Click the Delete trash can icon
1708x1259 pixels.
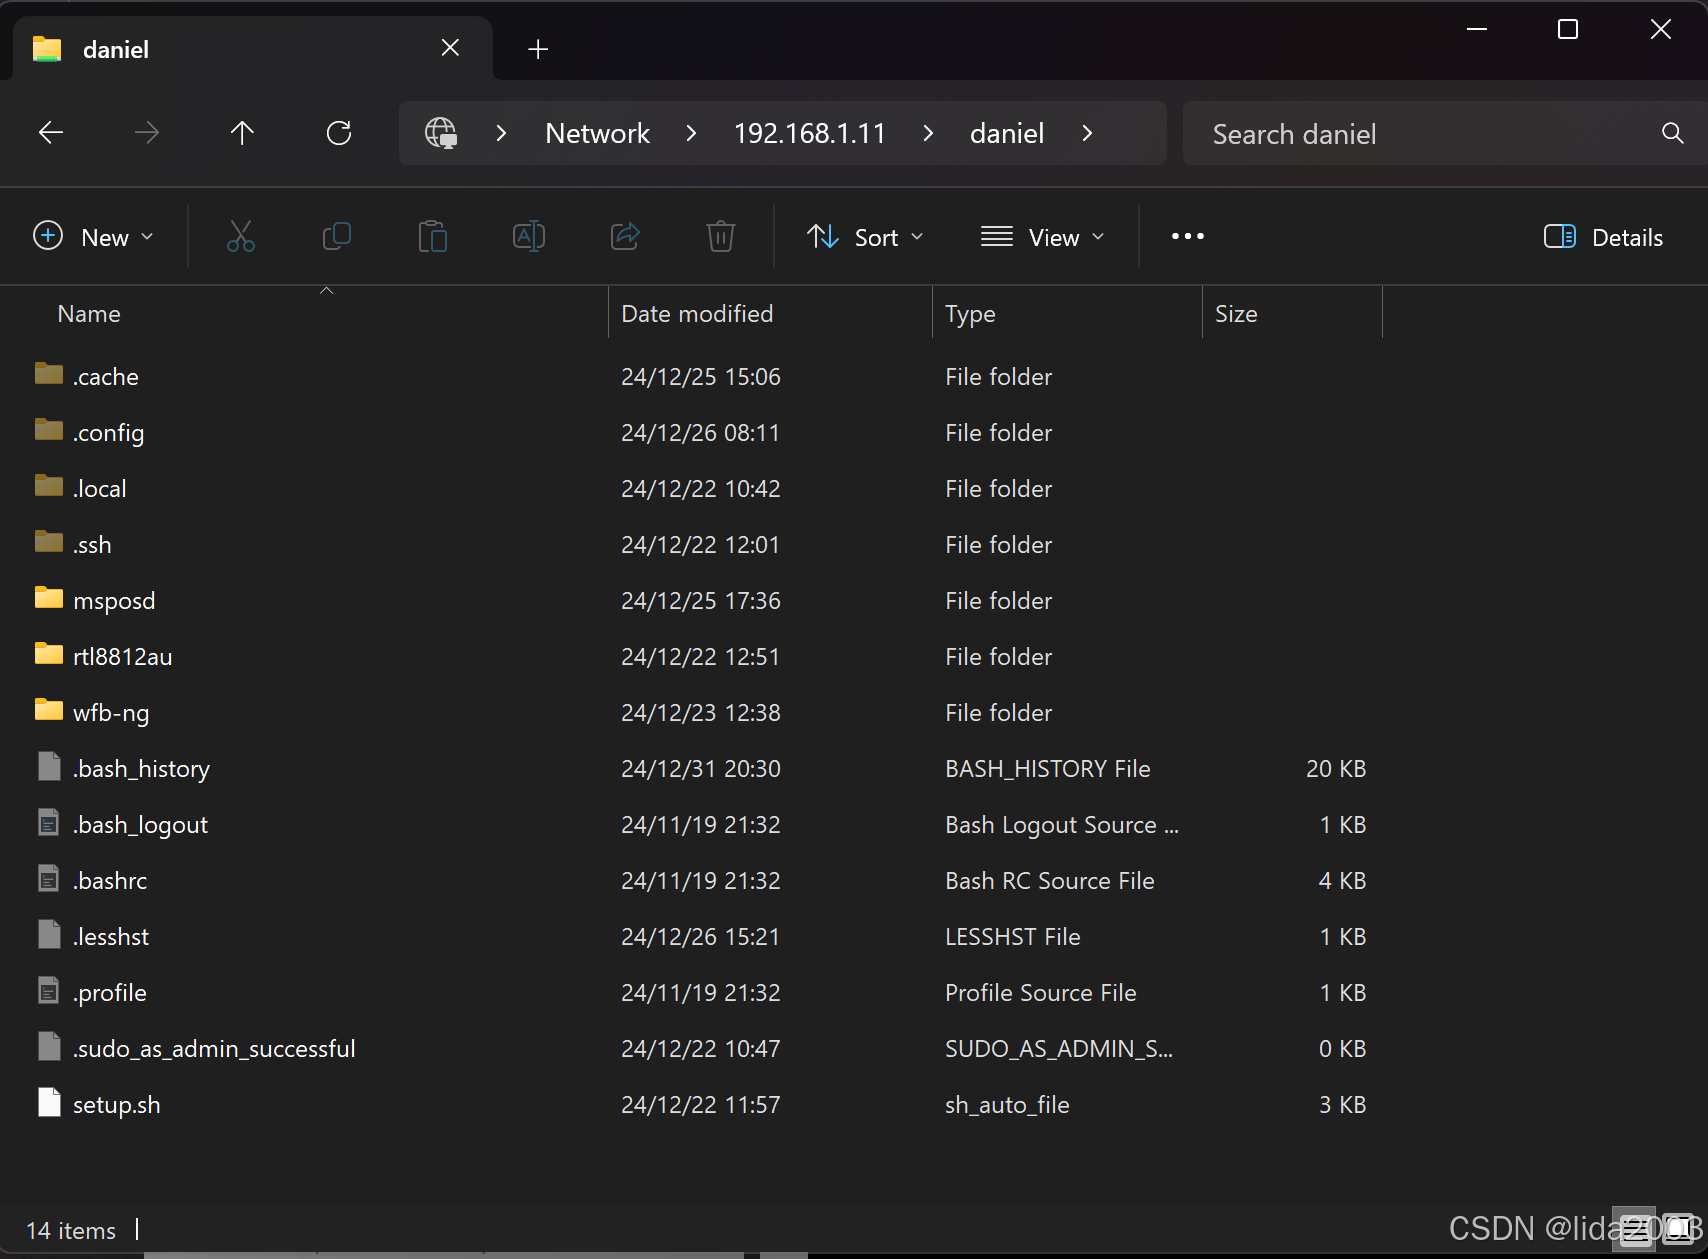[x=721, y=237]
